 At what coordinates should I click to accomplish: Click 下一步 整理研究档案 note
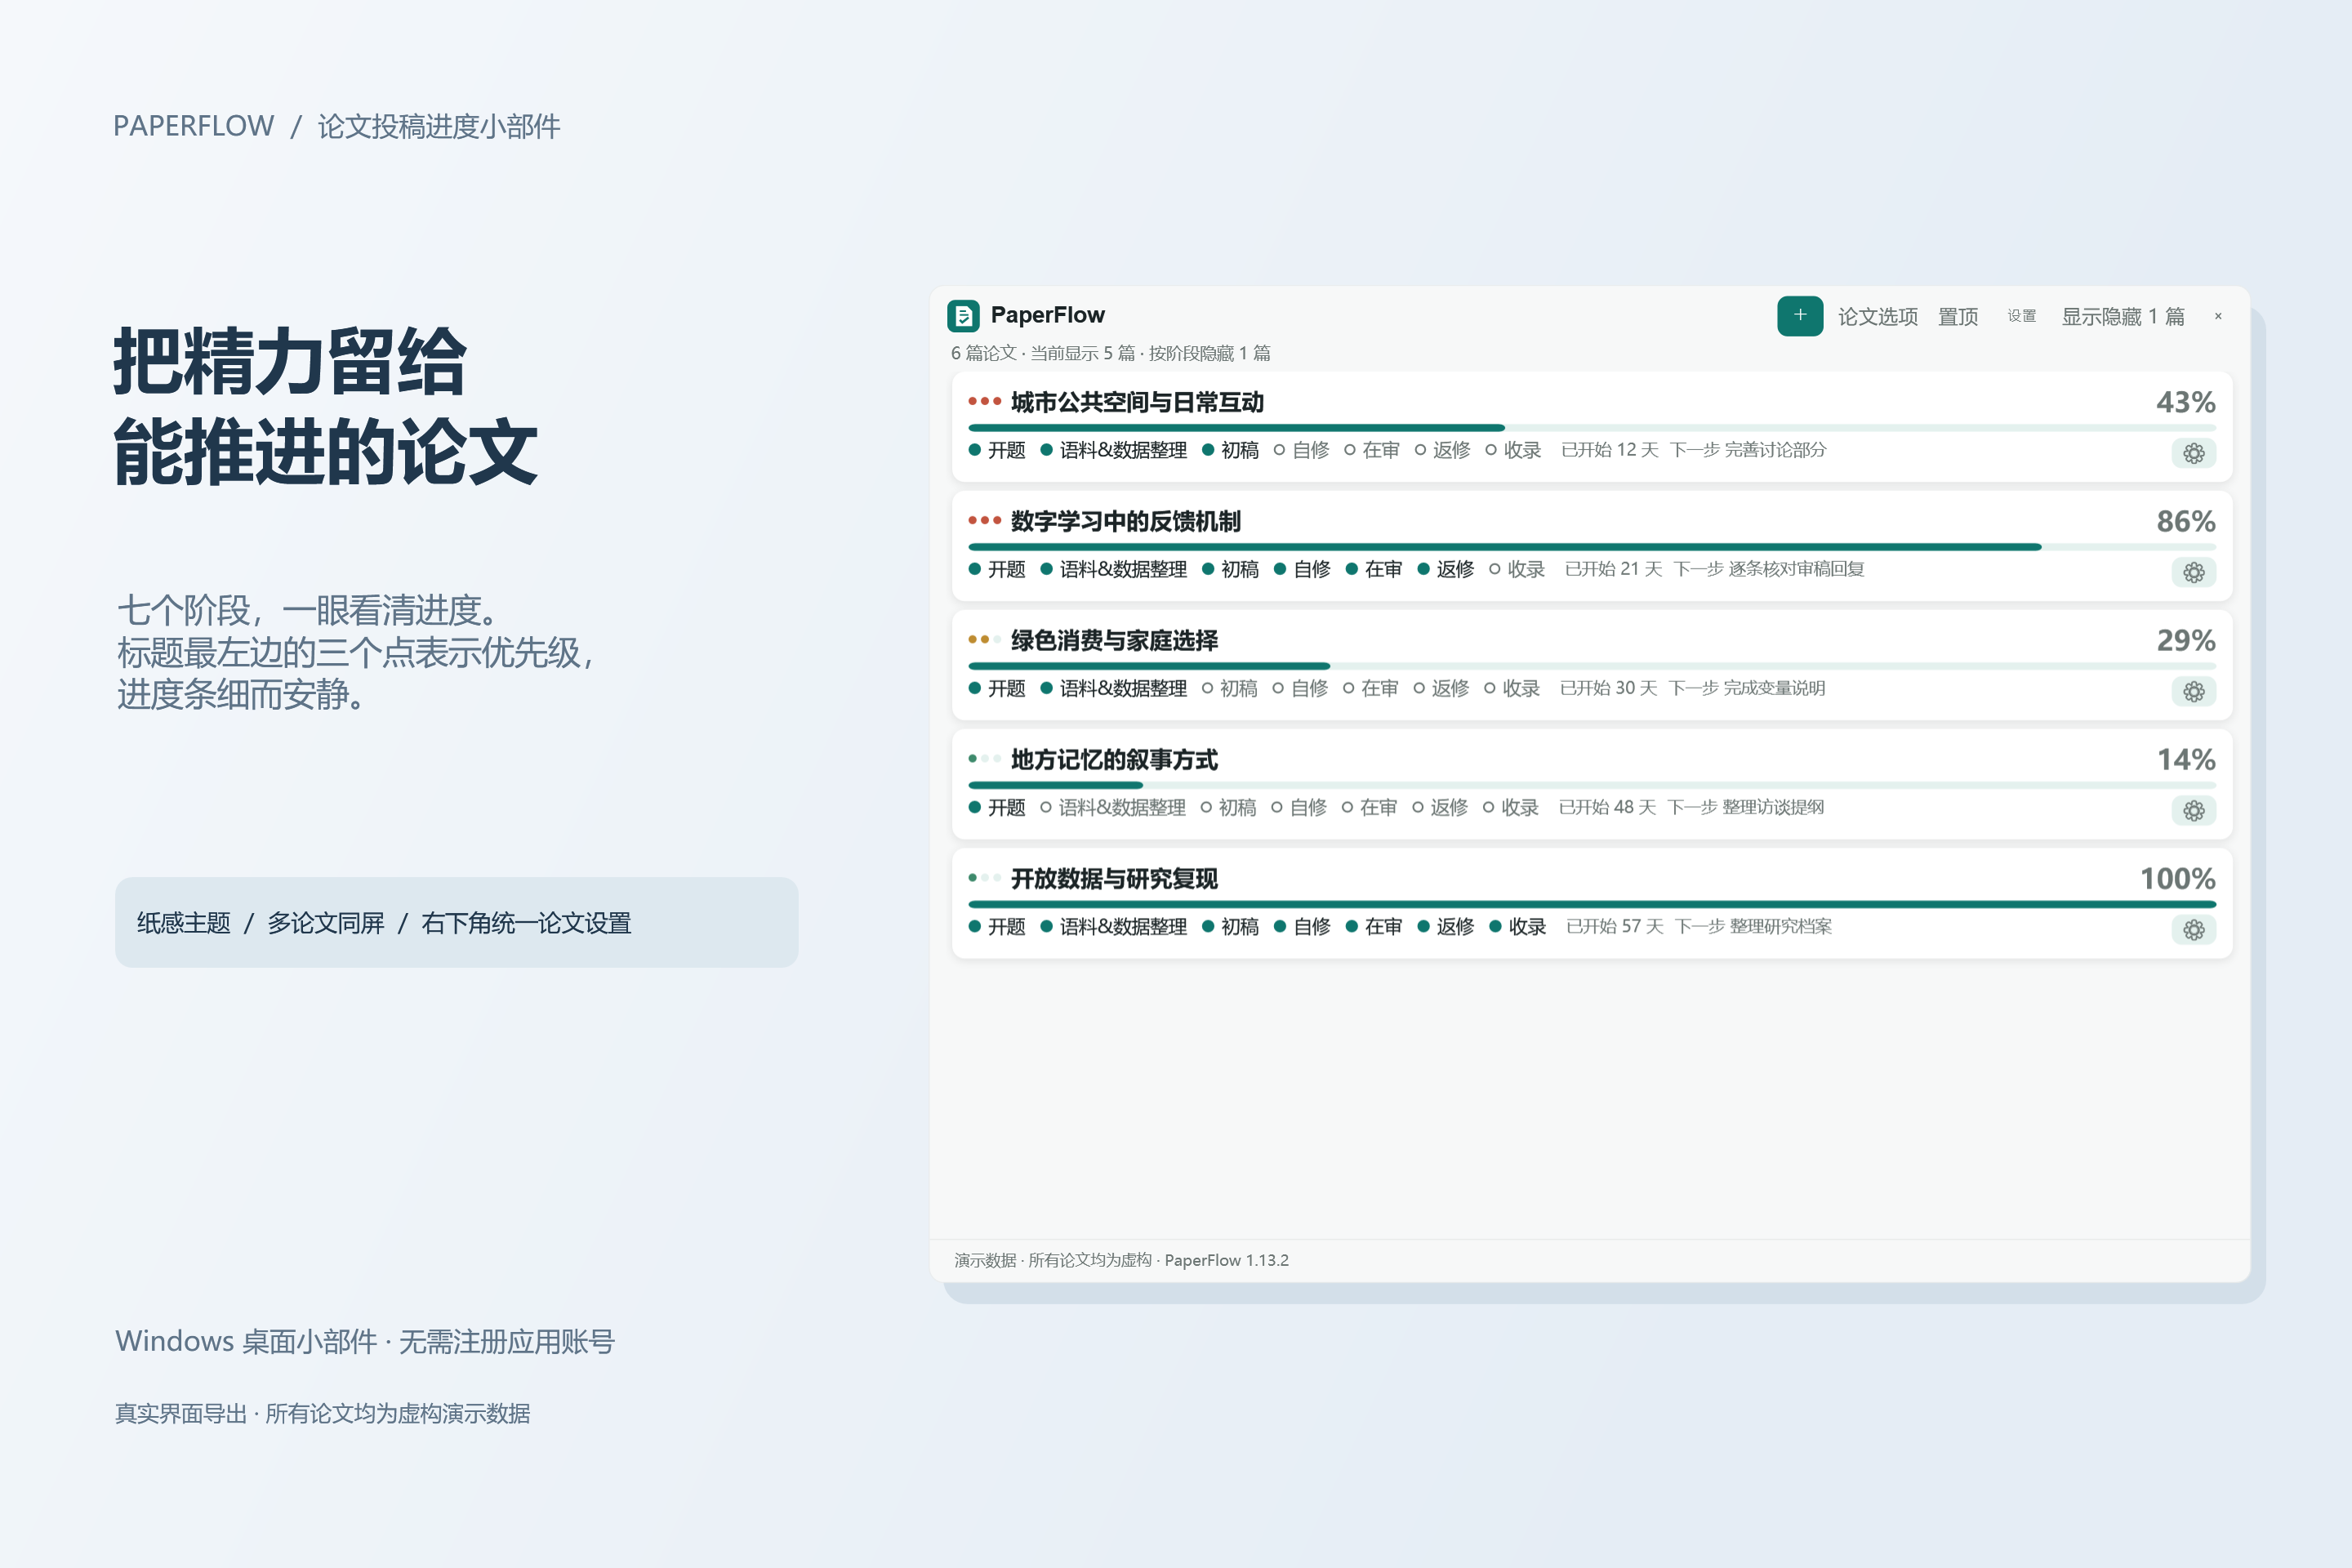pos(1753,925)
